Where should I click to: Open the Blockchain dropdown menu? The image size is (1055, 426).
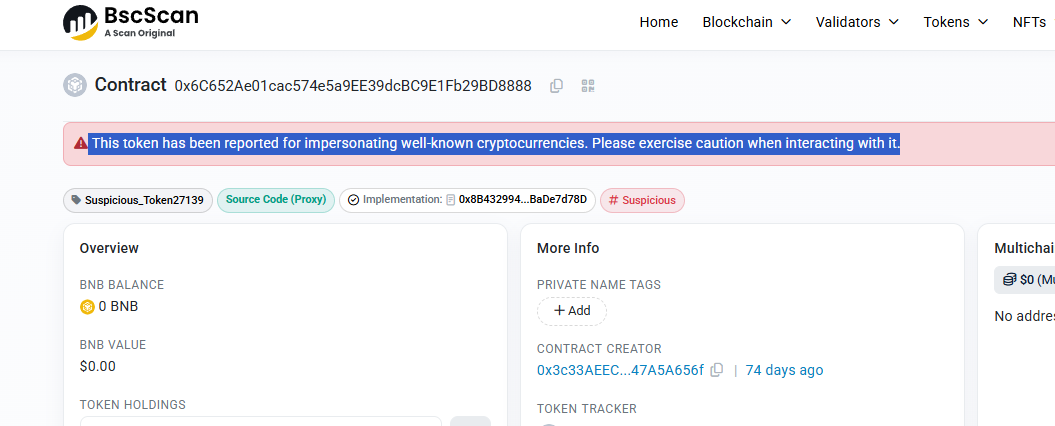(x=747, y=22)
